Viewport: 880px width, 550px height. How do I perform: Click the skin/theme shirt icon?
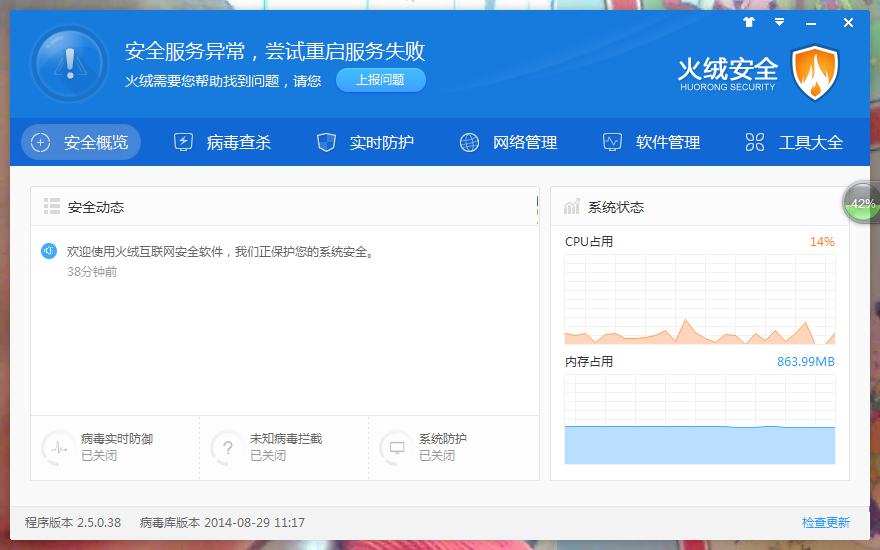click(x=749, y=22)
